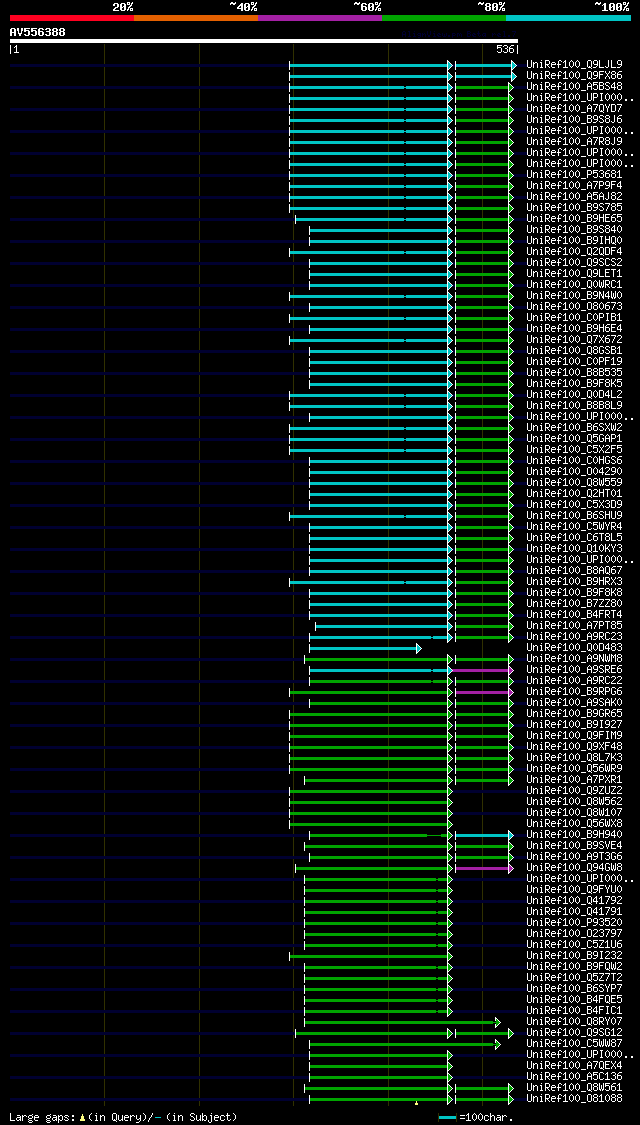Click the orange ~40% legend segment
The width and height of the screenshot is (640, 1125).
[196, 17]
